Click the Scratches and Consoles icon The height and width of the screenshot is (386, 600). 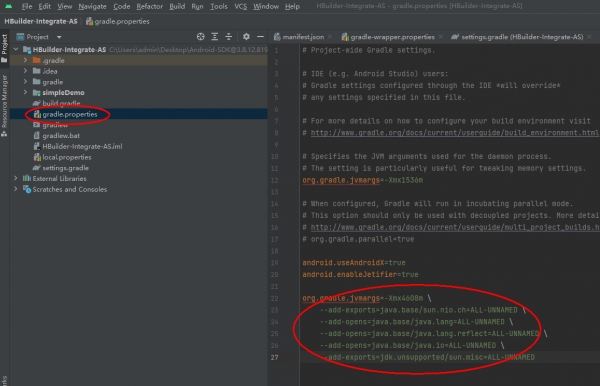coord(27,189)
